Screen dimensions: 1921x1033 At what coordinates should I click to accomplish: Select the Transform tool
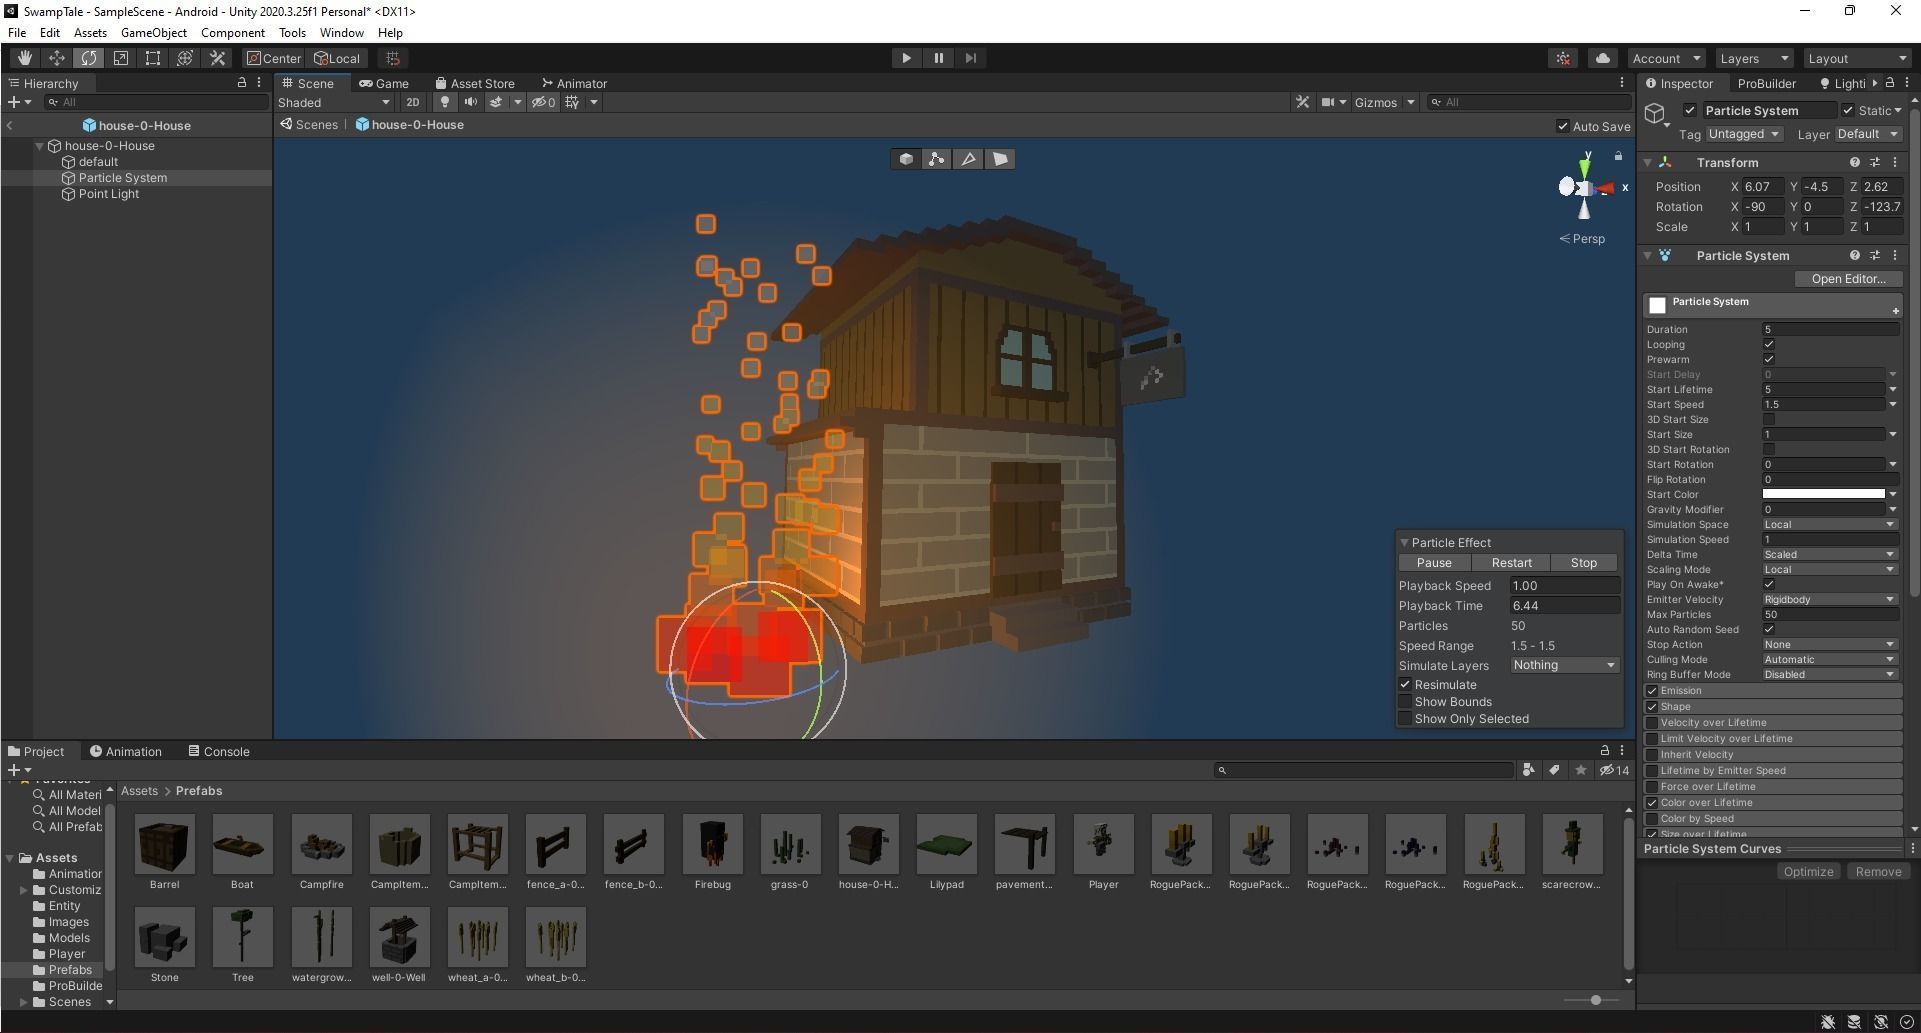184,58
